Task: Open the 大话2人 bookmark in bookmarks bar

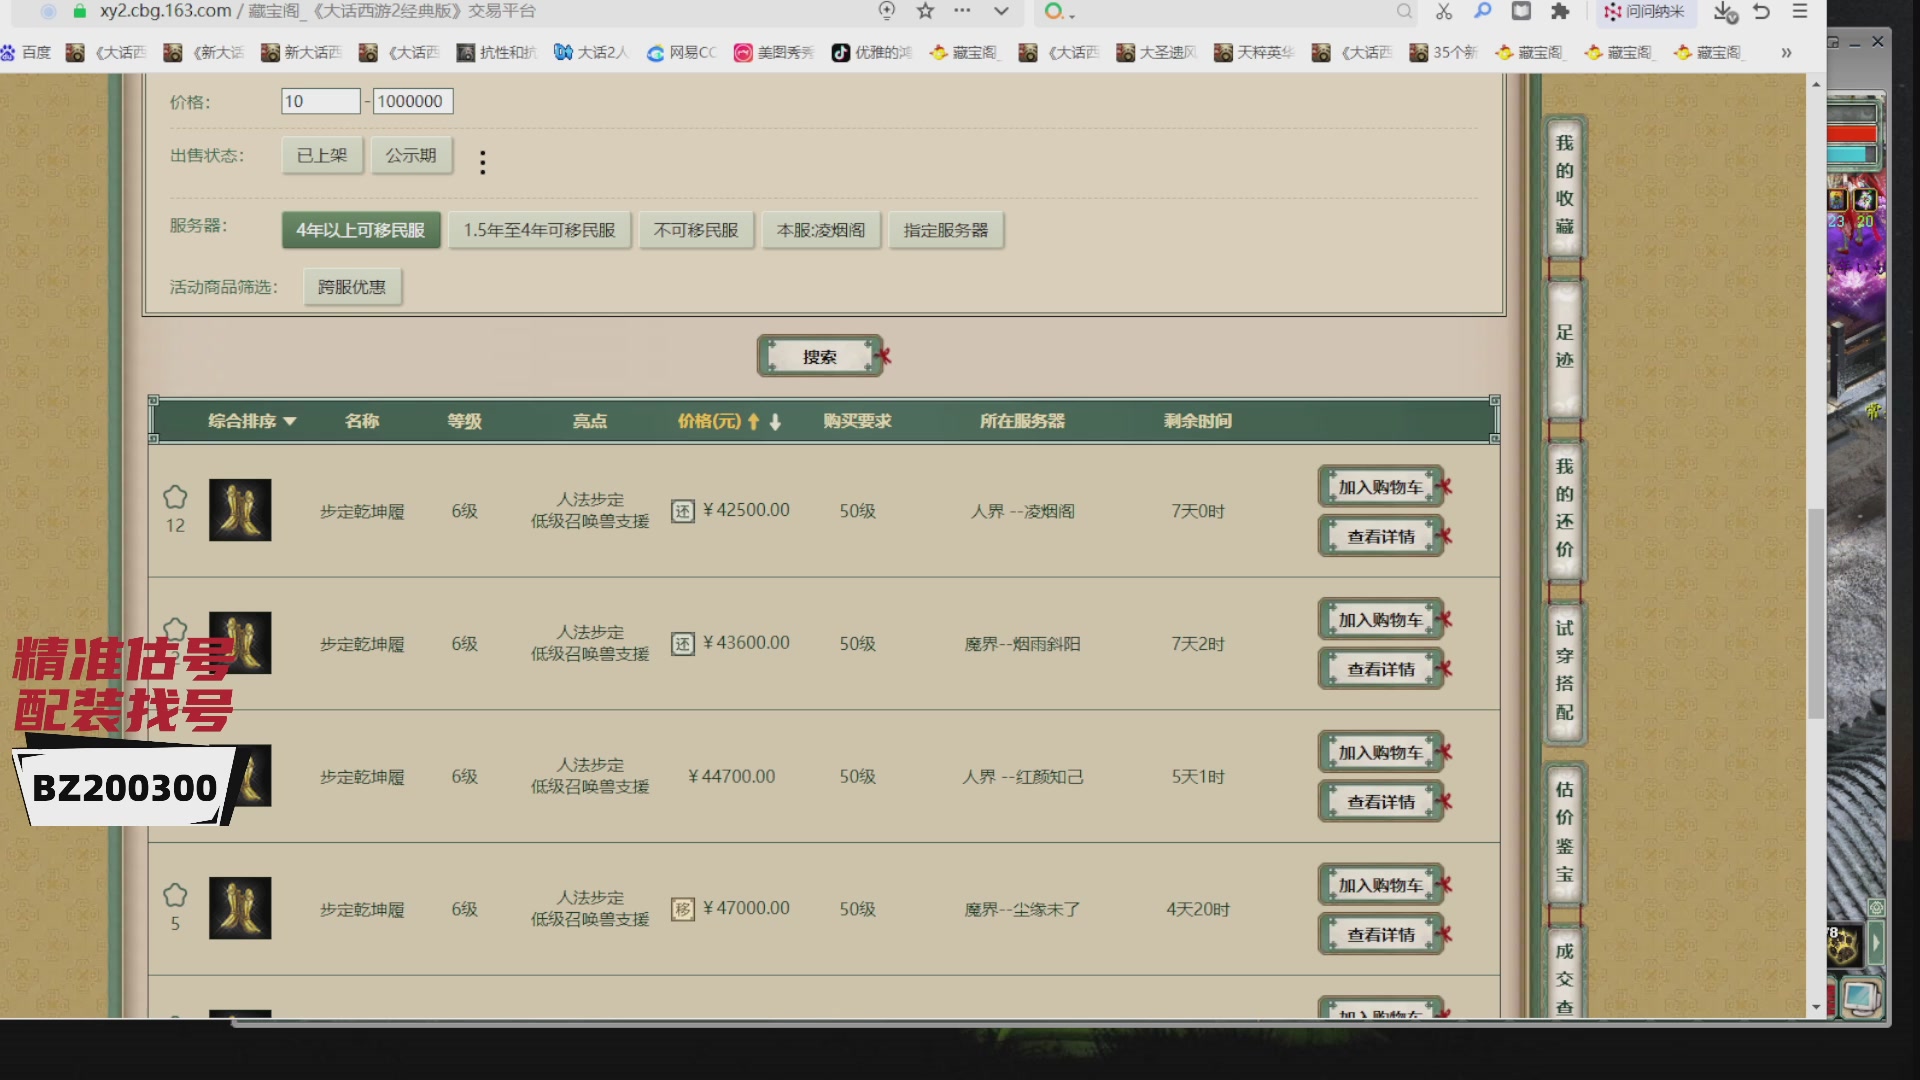Action: point(591,53)
